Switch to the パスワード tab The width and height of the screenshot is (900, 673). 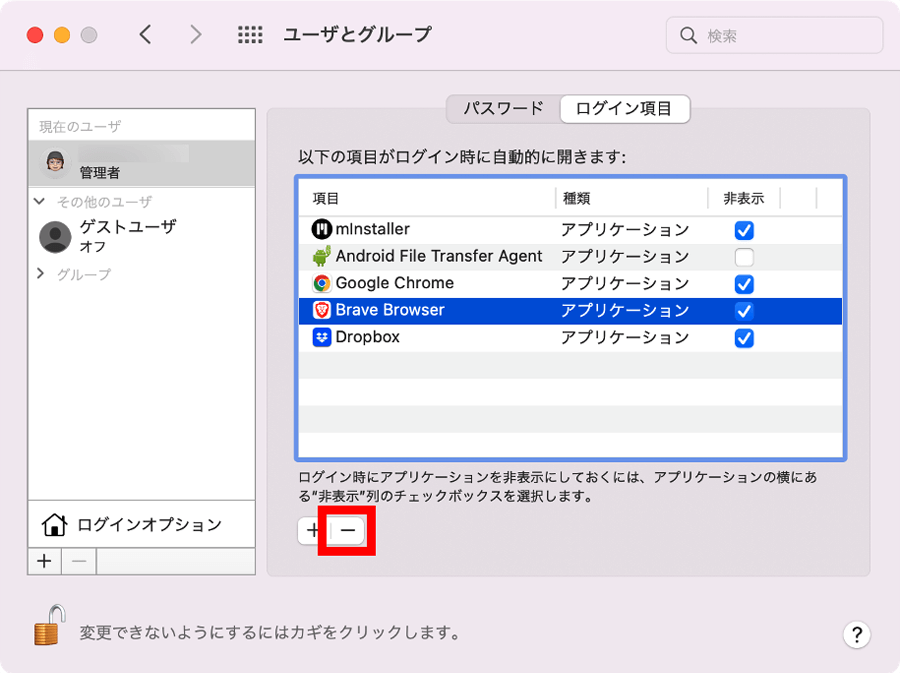coord(503,108)
